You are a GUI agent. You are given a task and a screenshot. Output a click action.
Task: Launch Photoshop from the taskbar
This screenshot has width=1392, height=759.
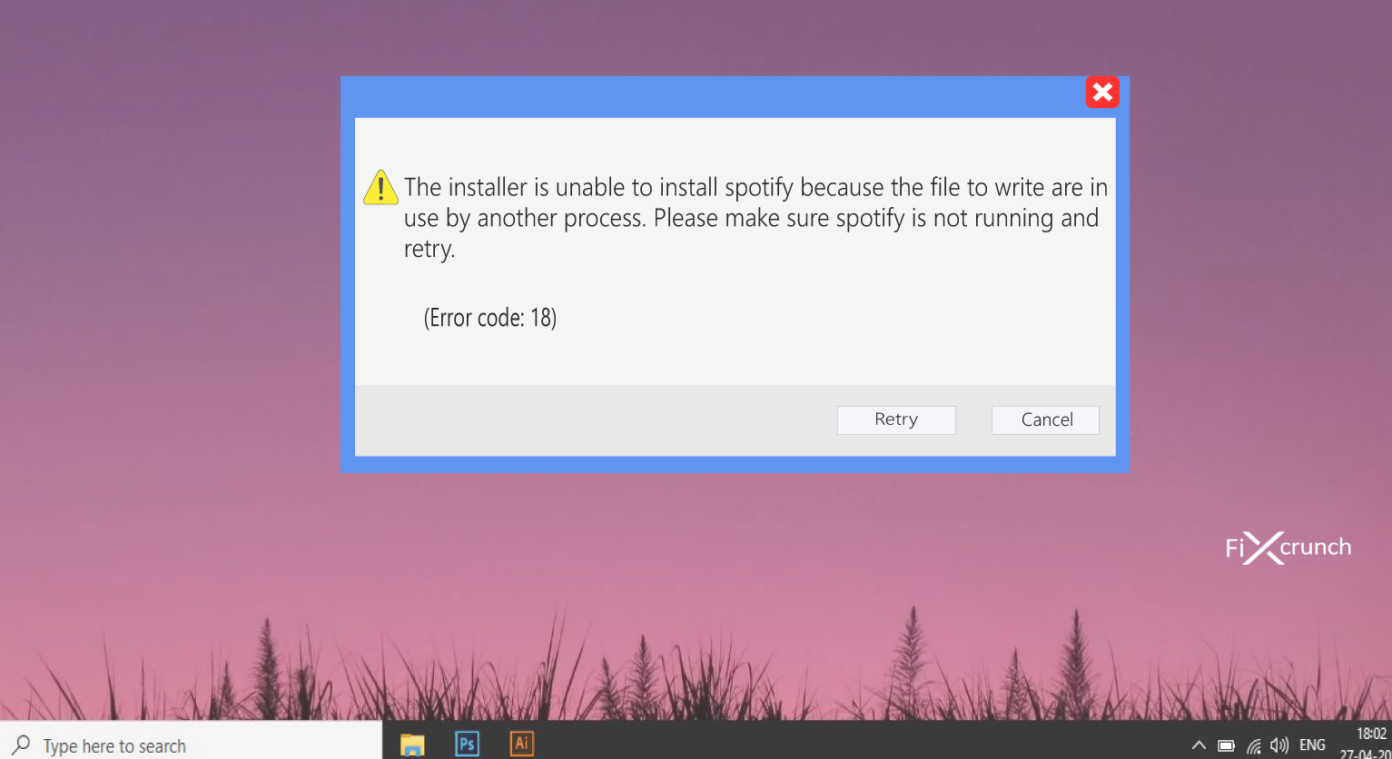467,744
